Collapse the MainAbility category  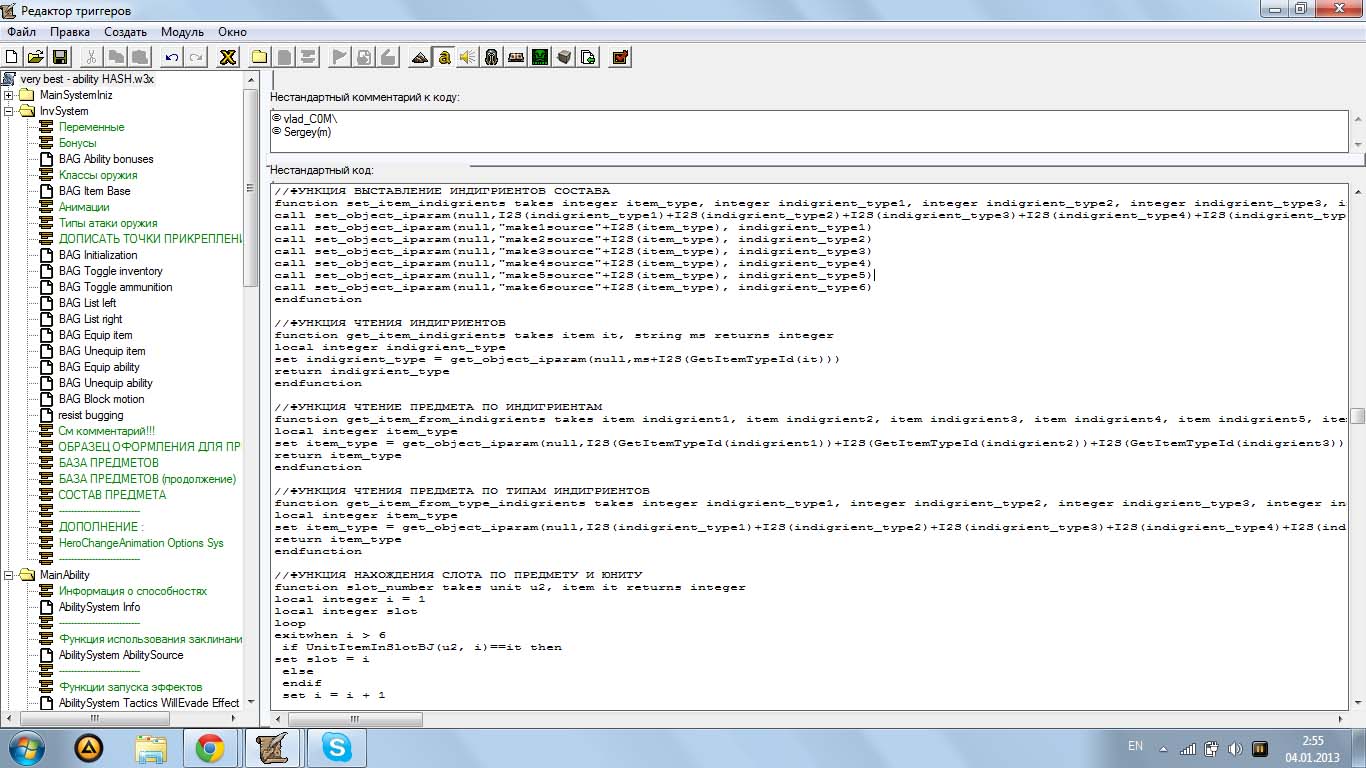click(9, 575)
